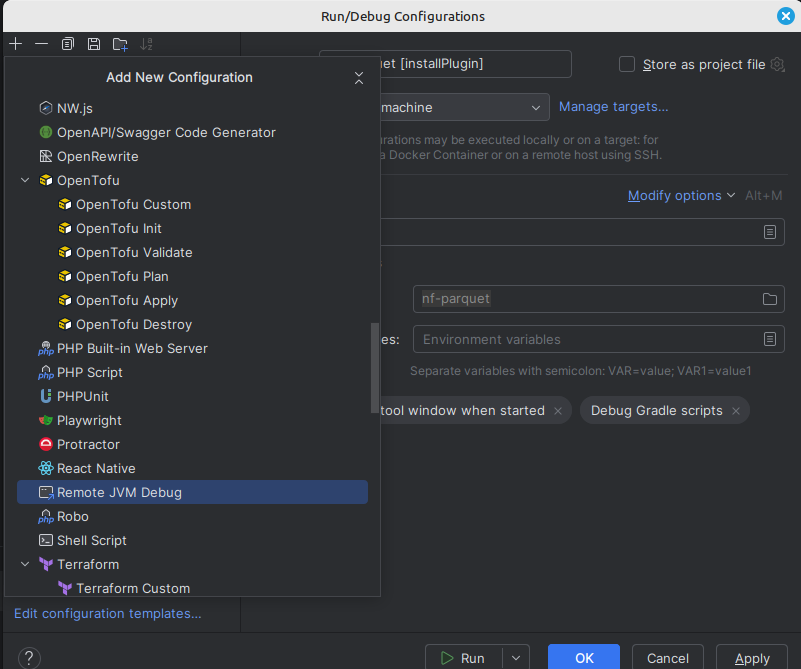This screenshot has width=801, height=669.
Task: Create a new folder using the folder icon
Action: tap(119, 44)
